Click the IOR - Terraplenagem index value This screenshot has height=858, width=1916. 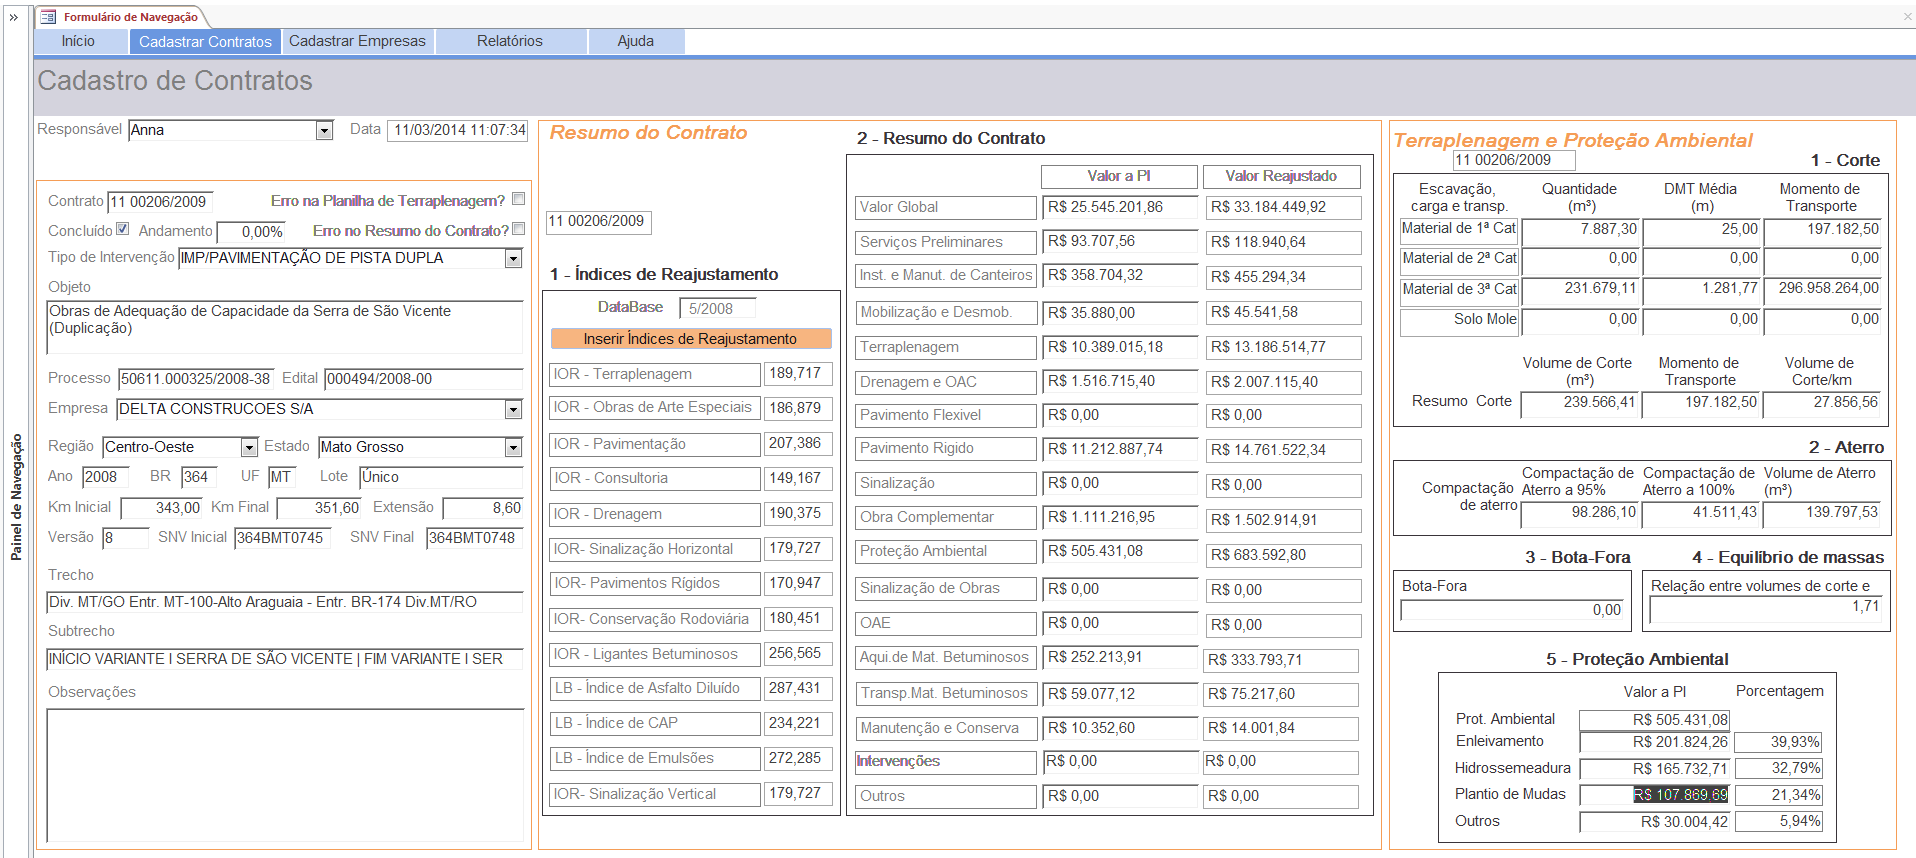(797, 374)
